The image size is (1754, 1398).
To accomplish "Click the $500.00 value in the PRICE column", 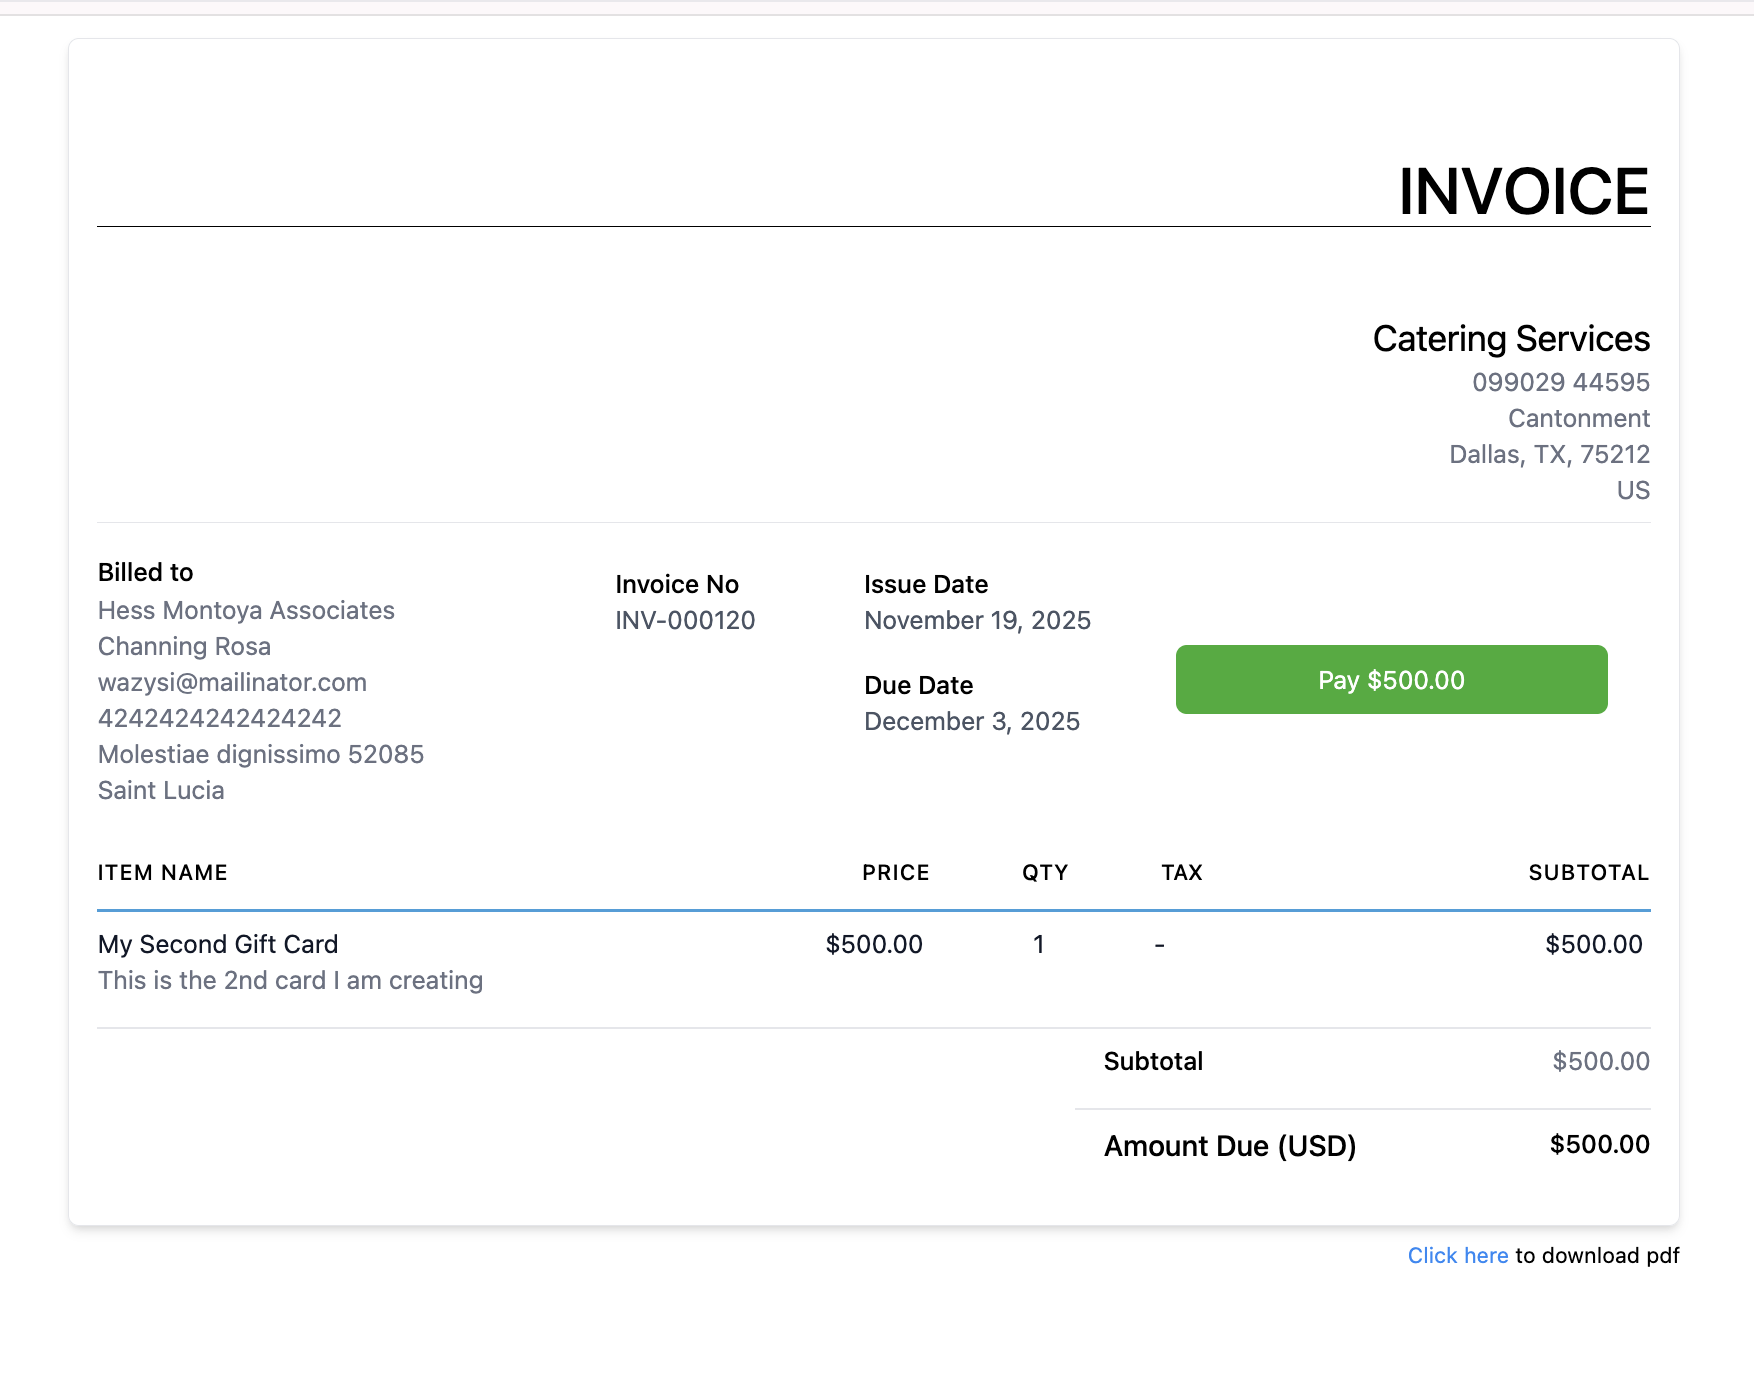I will coord(874,944).
